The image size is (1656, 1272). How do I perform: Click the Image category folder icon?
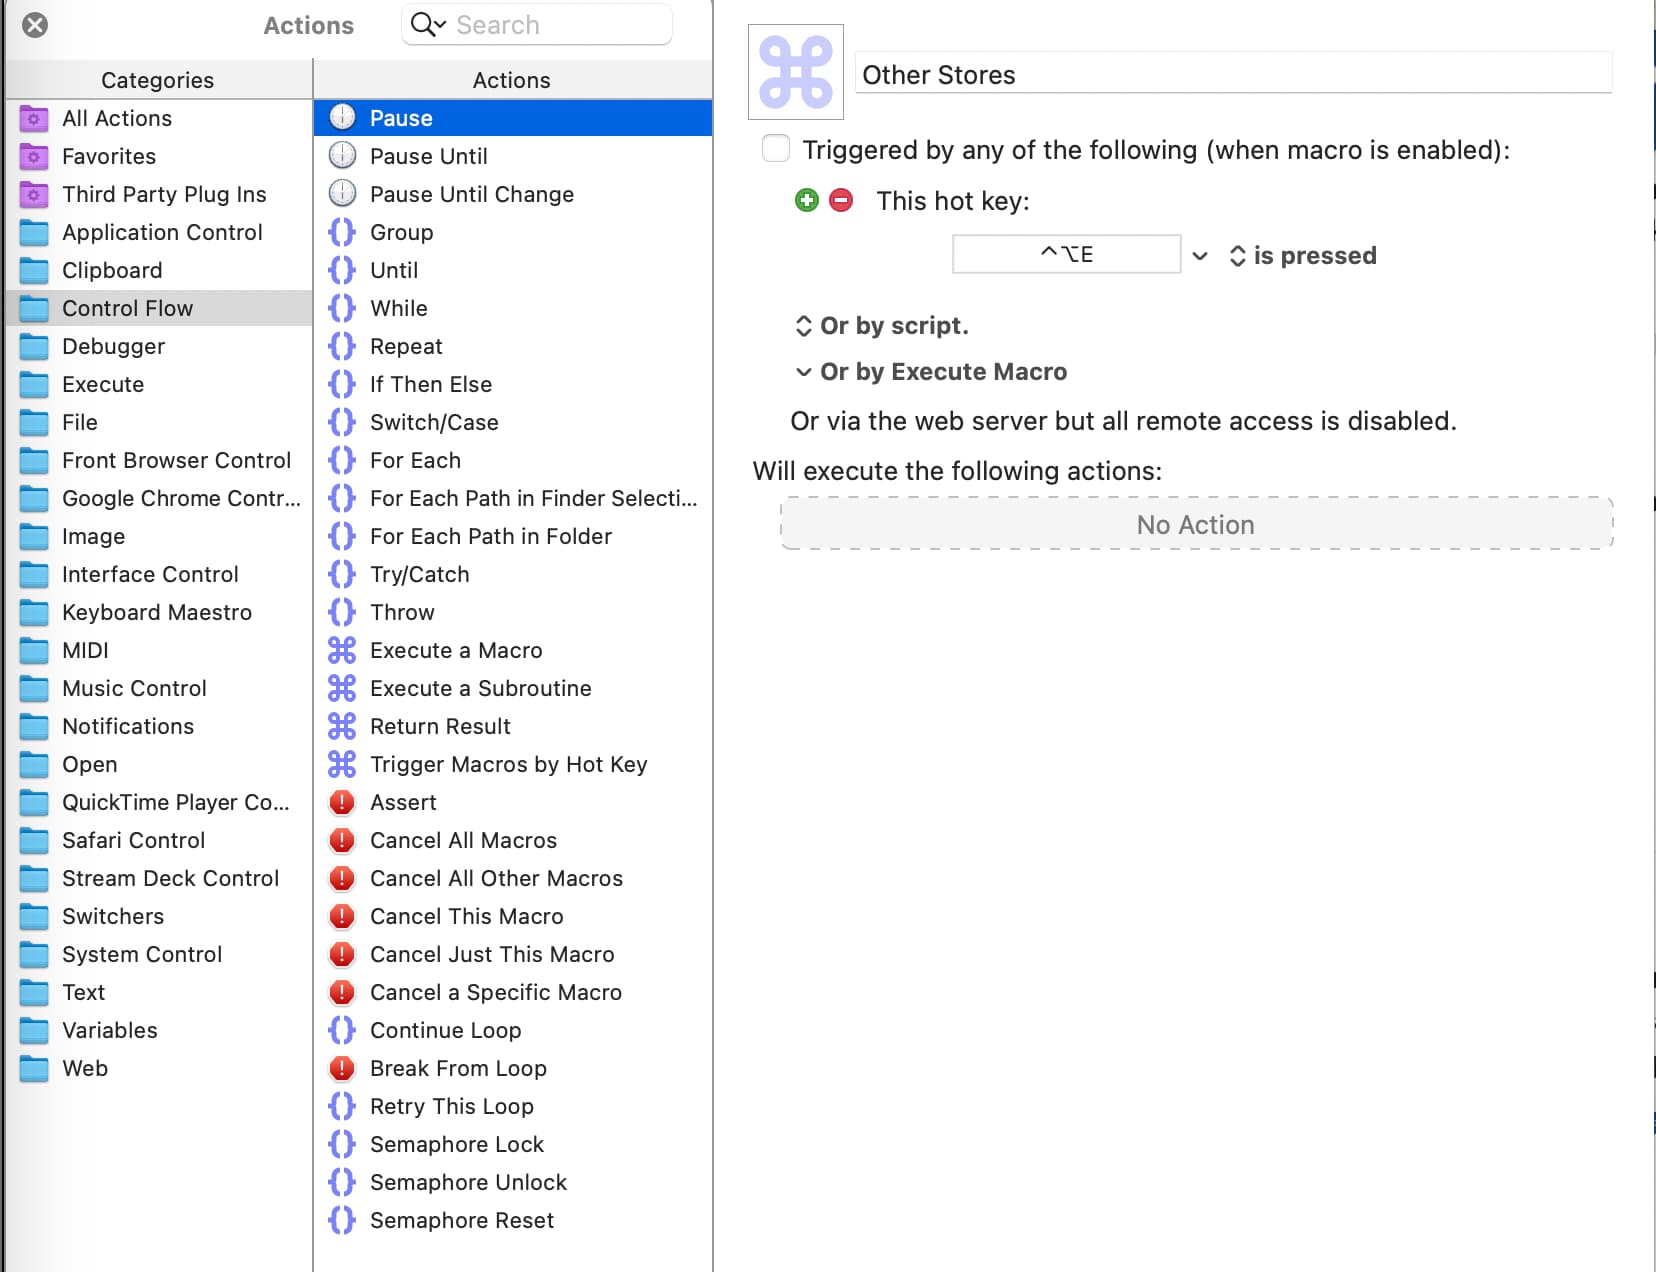[34, 537]
